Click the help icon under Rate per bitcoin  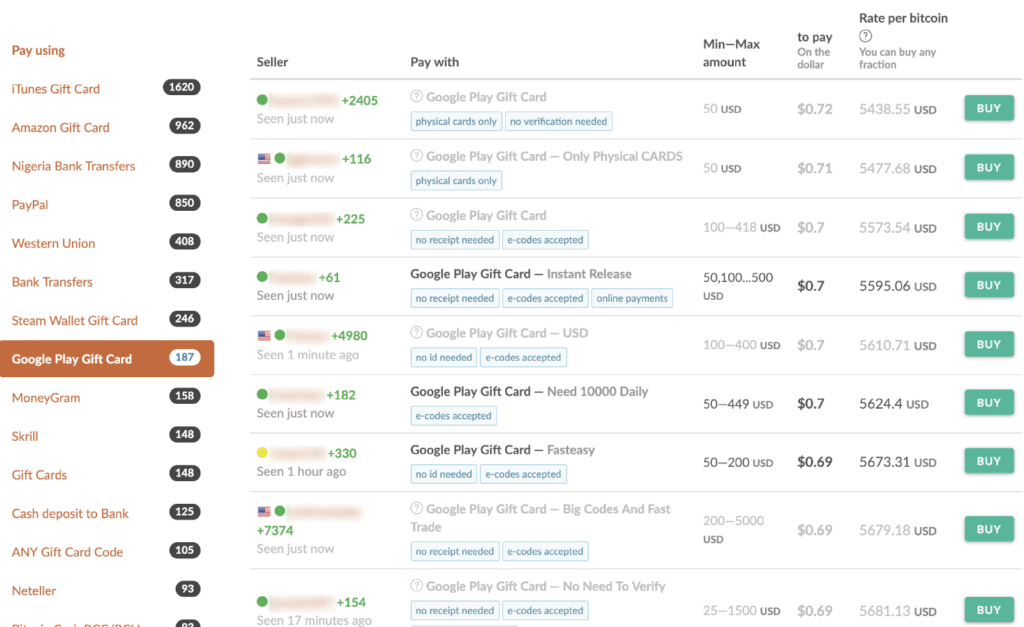point(865,36)
